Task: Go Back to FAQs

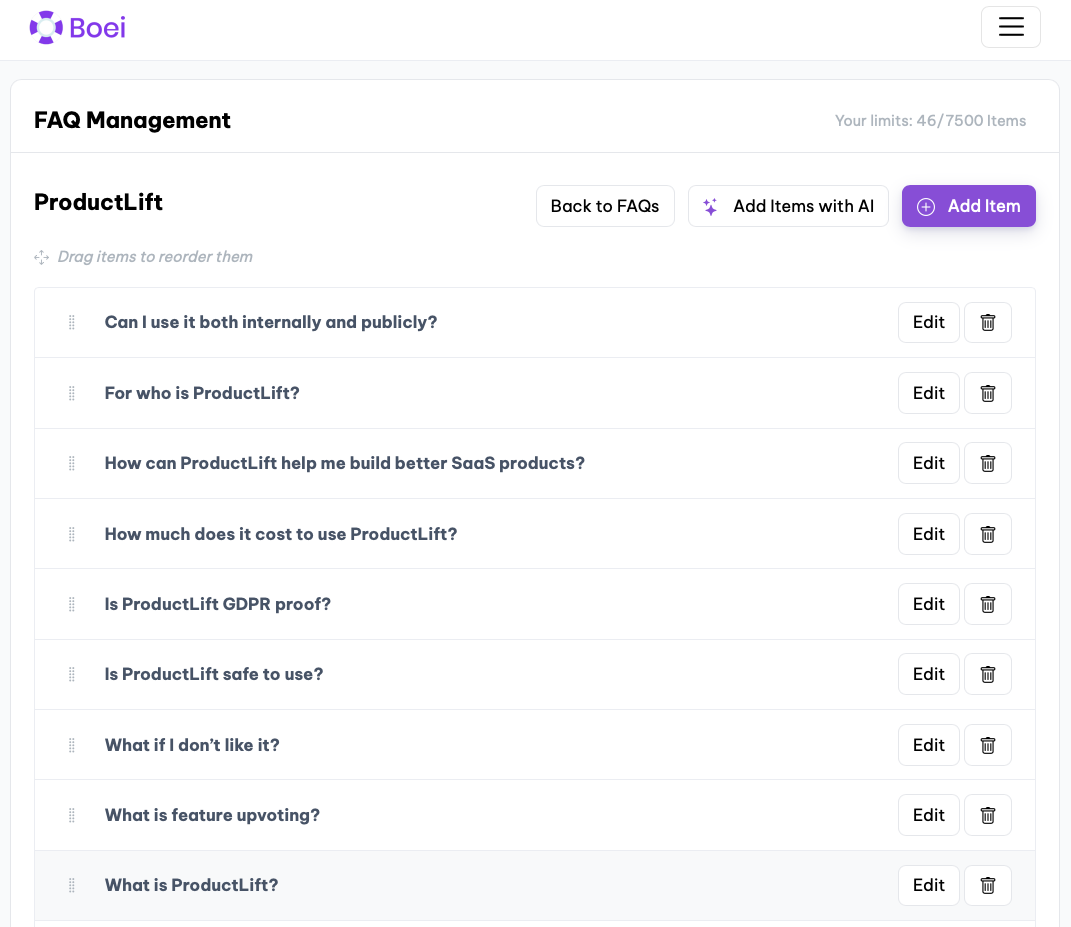Action: tap(605, 206)
